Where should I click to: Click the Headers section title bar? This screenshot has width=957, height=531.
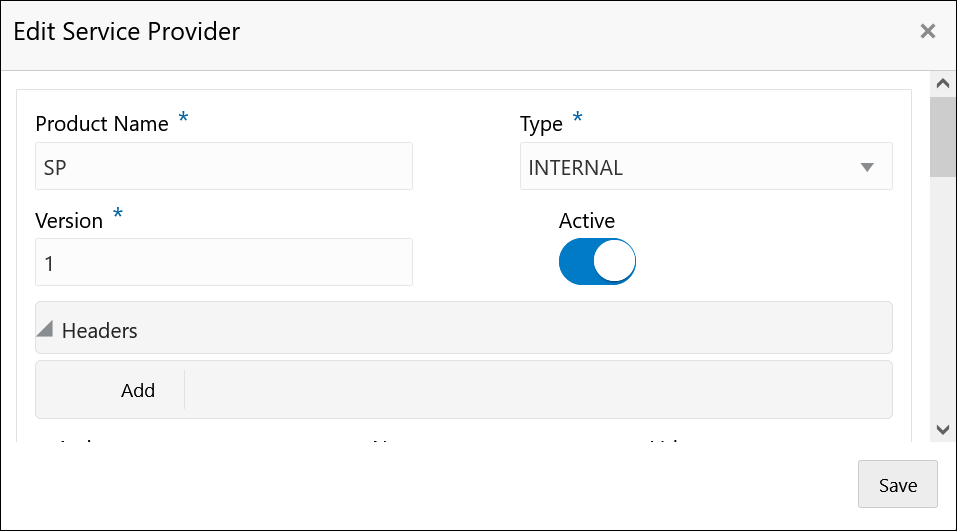click(x=463, y=328)
